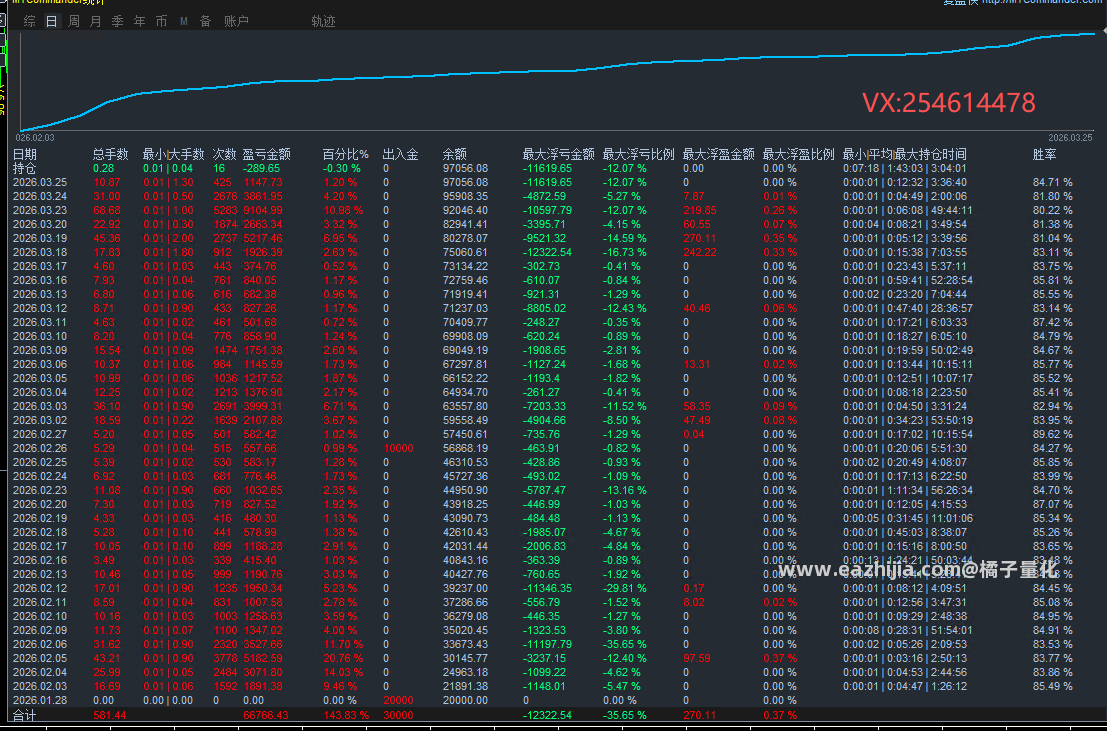Click floating loss ratio -29.81 %
The image size is (1107, 731).
coord(625,588)
